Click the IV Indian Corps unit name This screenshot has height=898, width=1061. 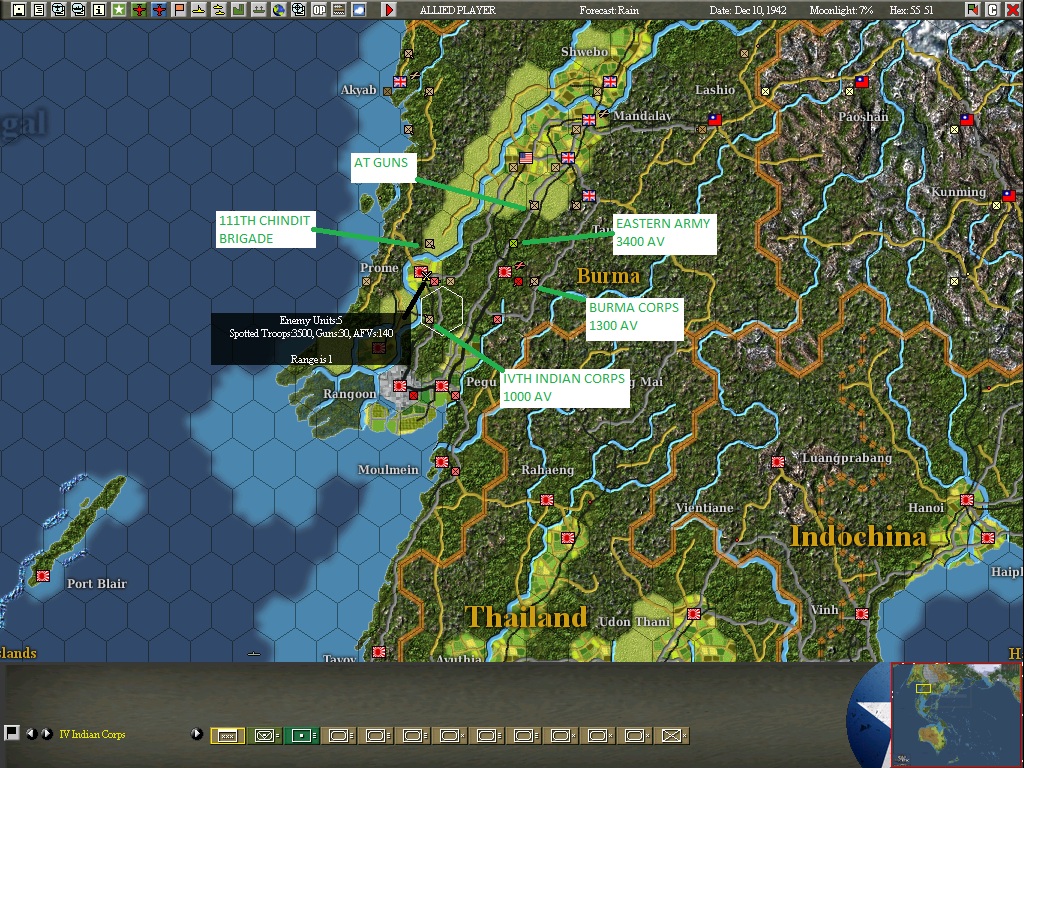(x=92, y=734)
